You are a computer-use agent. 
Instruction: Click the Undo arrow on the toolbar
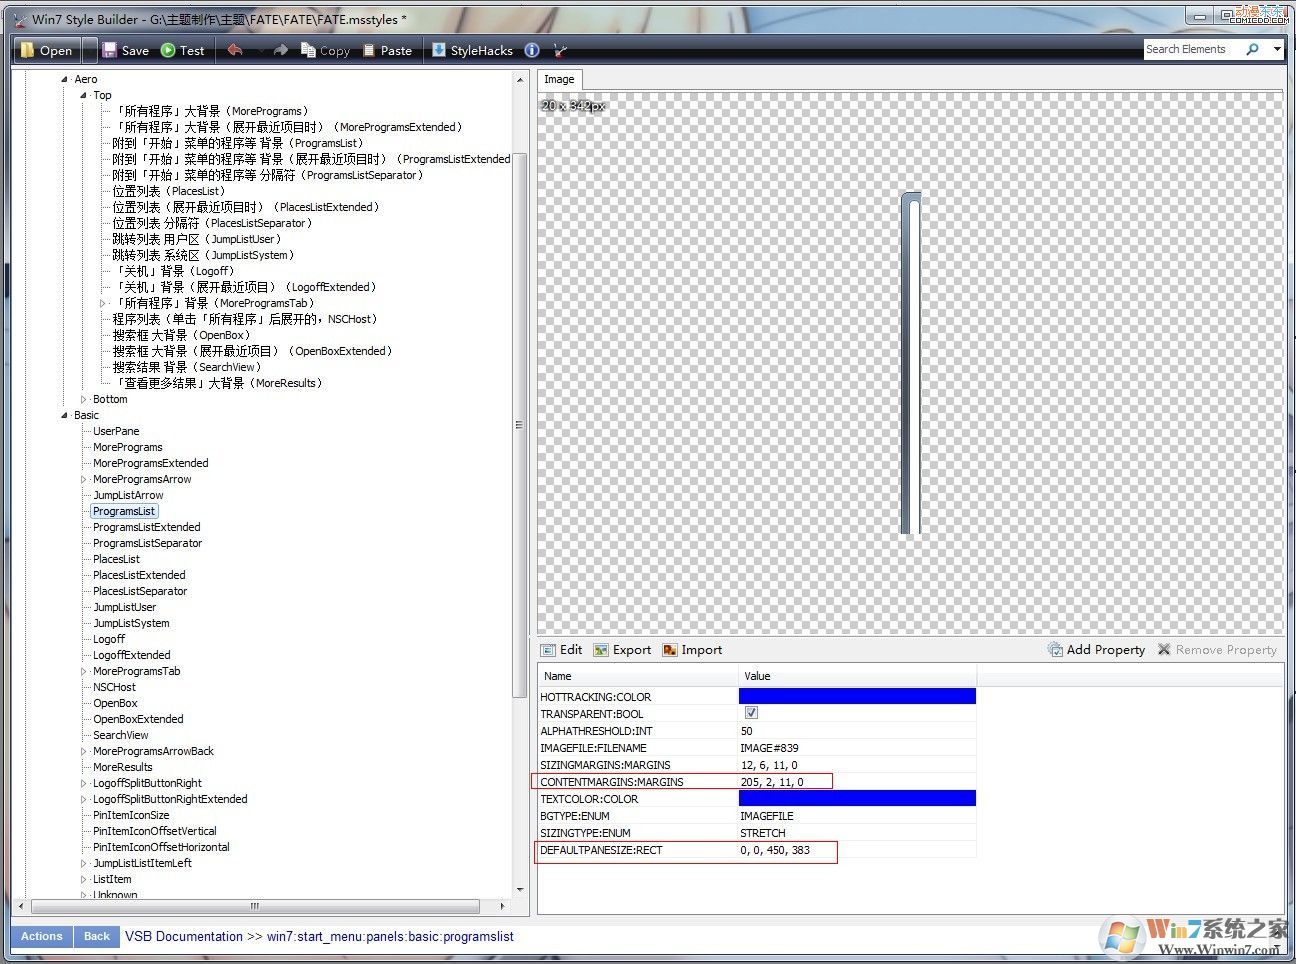click(236, 49)
